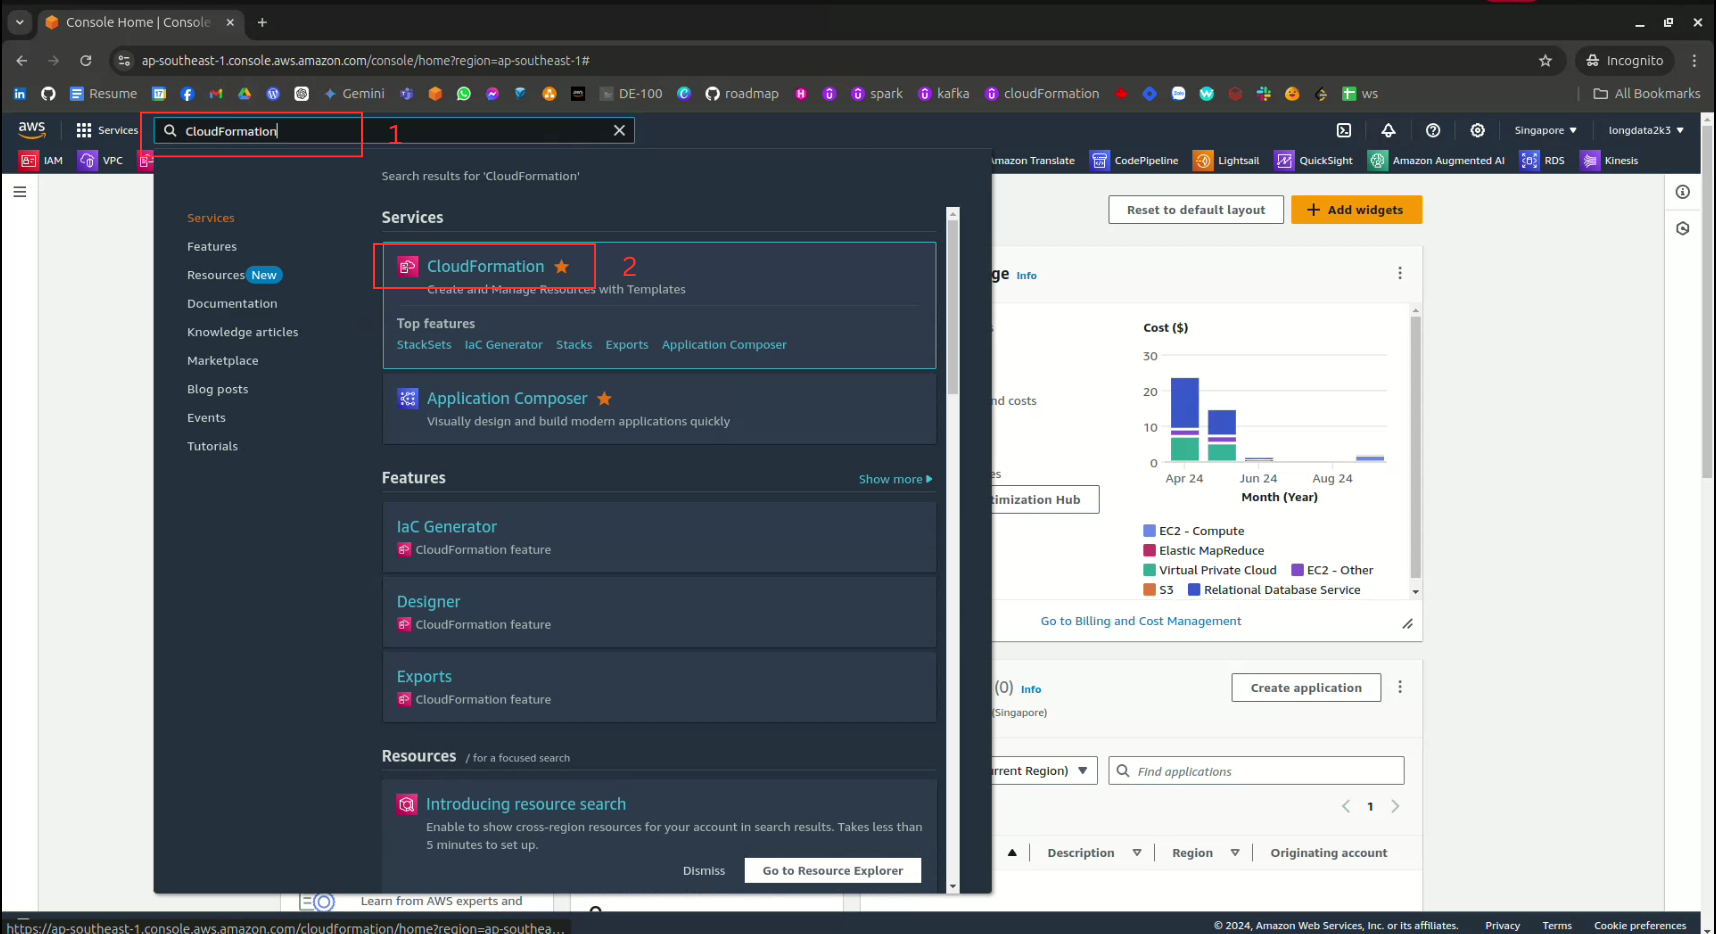Click the EC2 - Compute legend swatch

(x=1150, y=531)
